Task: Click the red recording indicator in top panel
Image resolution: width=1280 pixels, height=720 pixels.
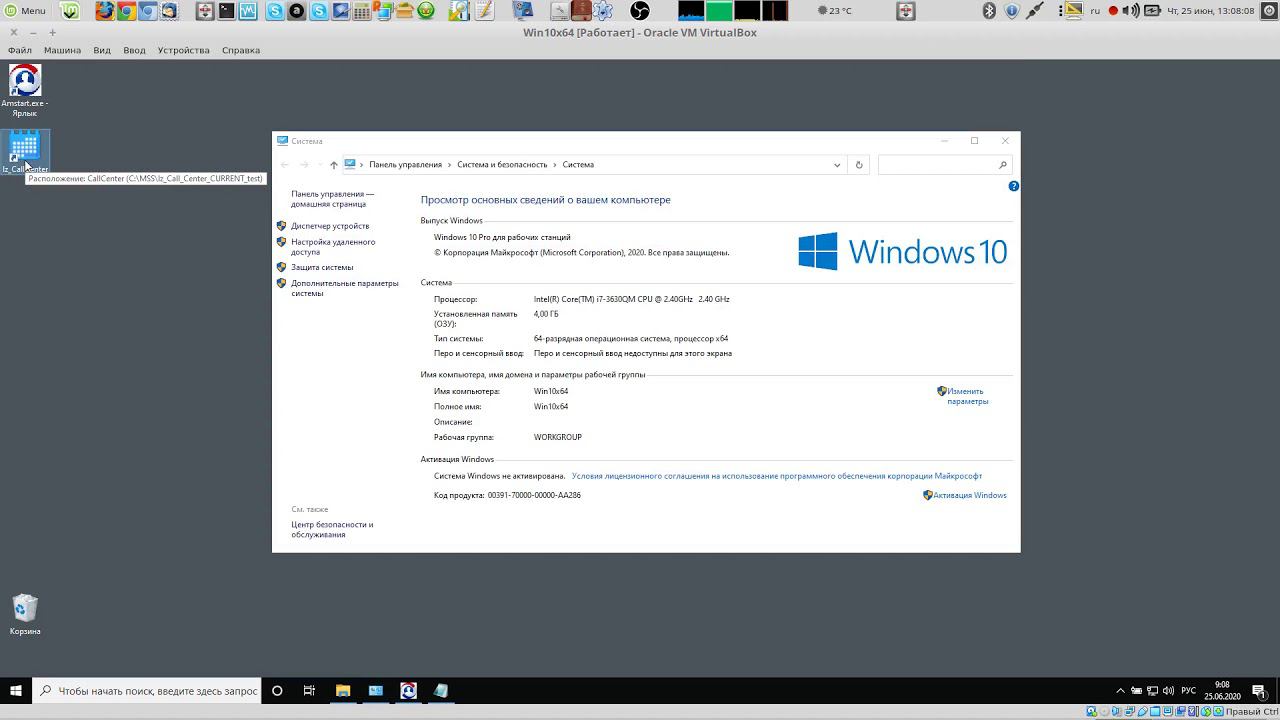Action: (1113, 11)
